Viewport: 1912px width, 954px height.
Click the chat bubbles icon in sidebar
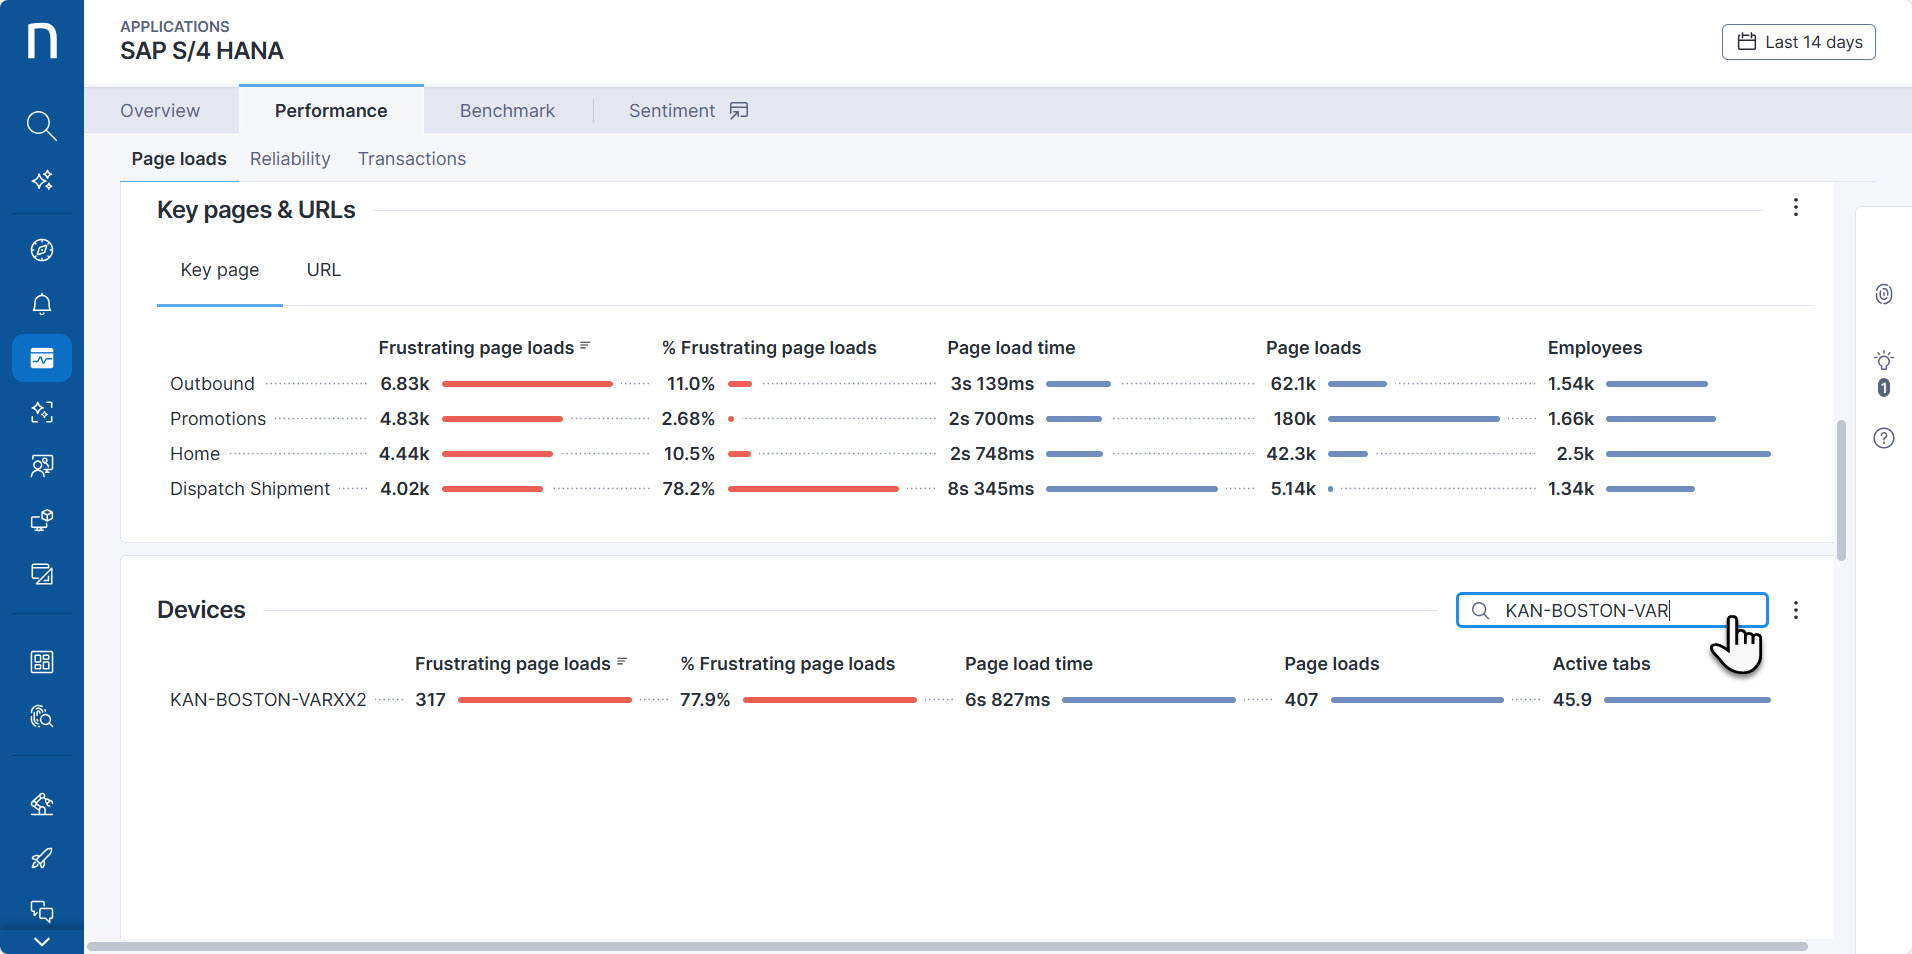(x=41, y=910)
